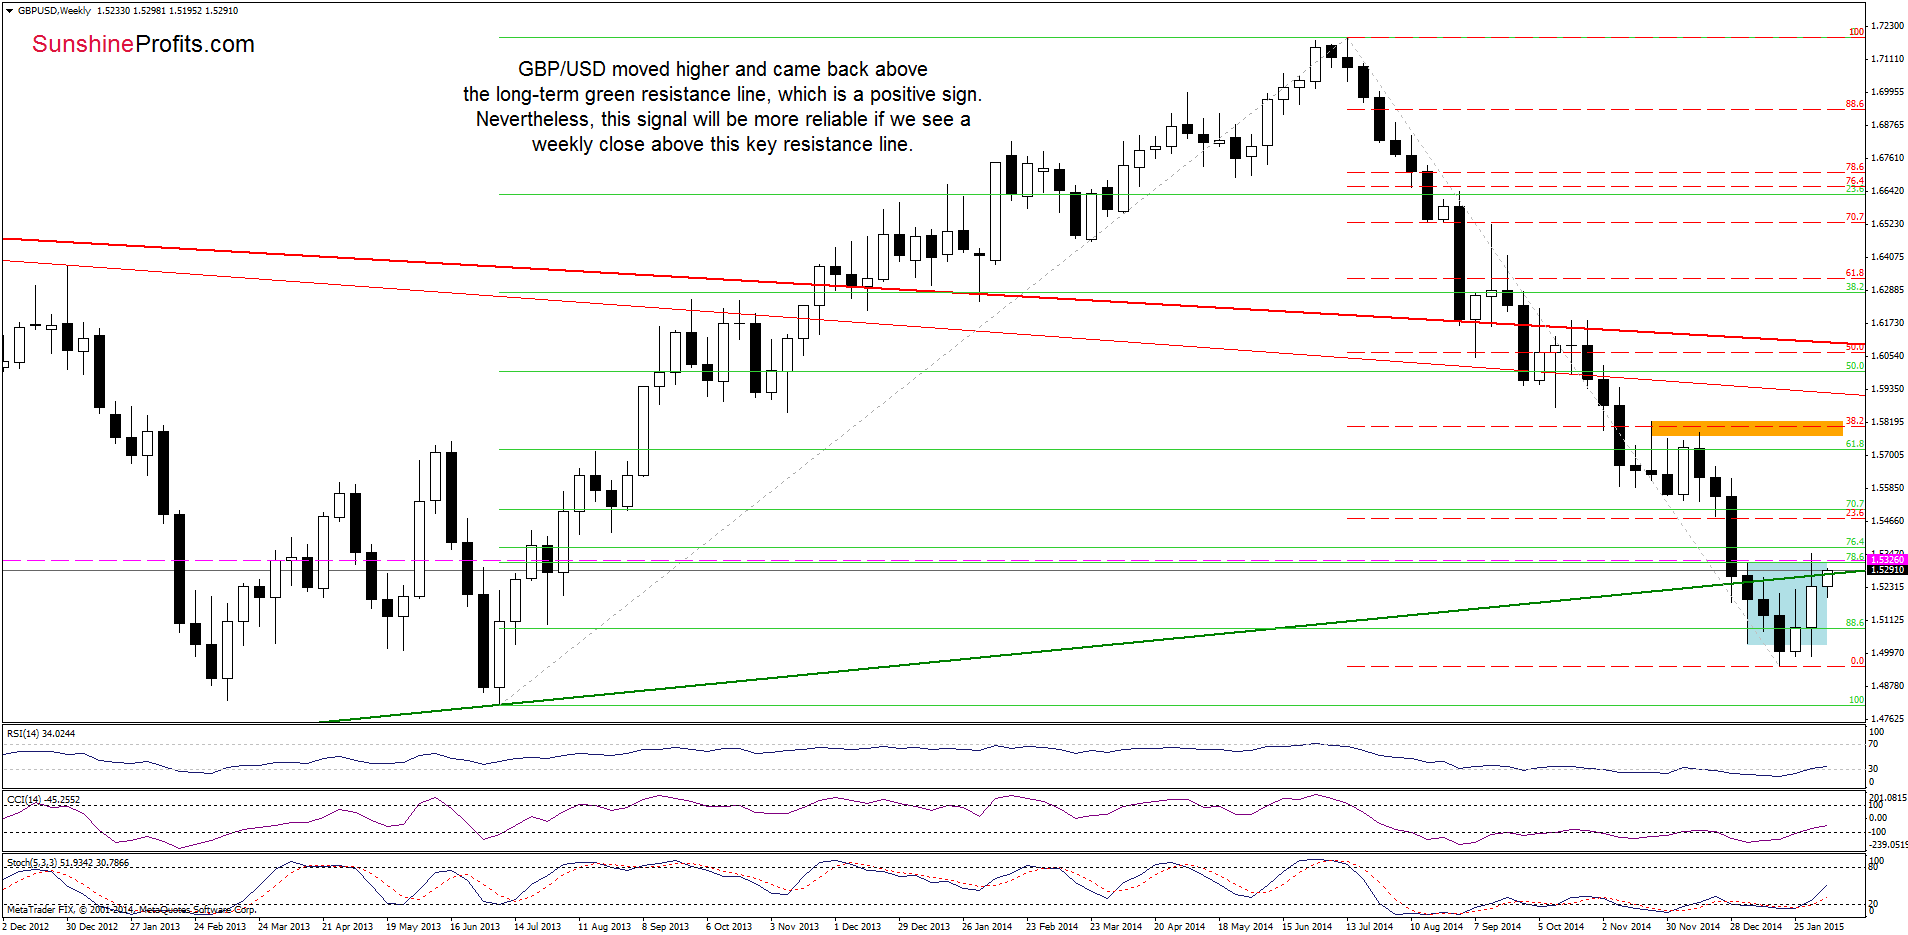Click the small arrow before GBPUSD,Weekly

tap(9, 11)
